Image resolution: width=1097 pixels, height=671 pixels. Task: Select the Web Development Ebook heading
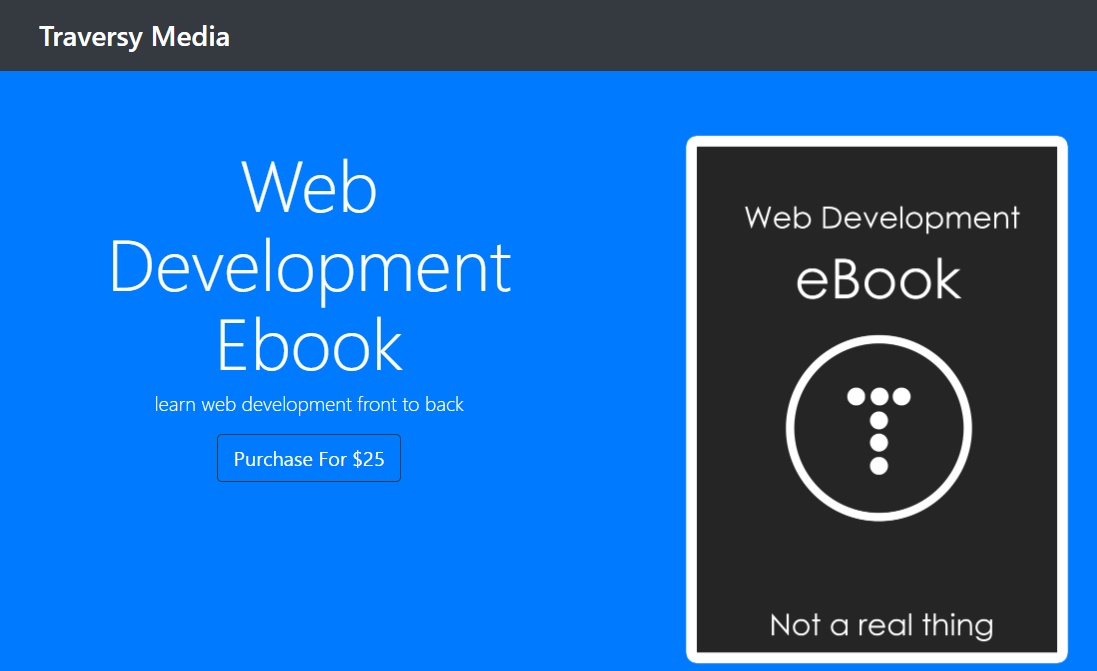pyautogui.click(x=309, y=266)
